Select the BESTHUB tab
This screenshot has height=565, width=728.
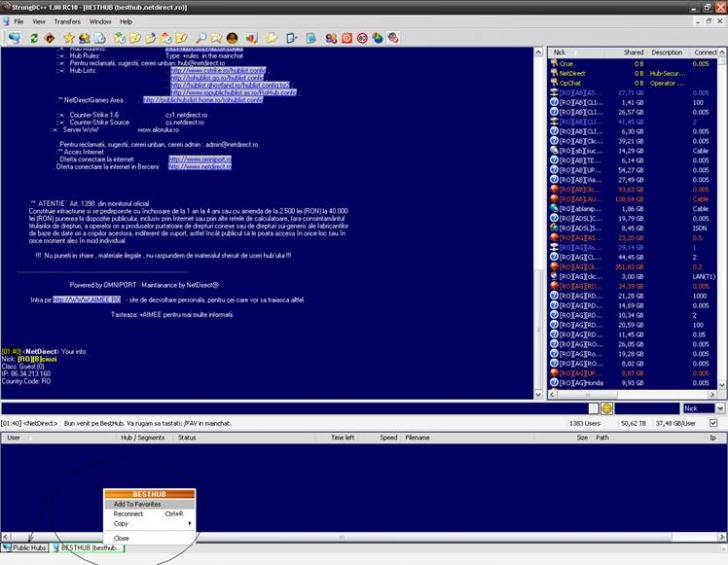point(90,548)
